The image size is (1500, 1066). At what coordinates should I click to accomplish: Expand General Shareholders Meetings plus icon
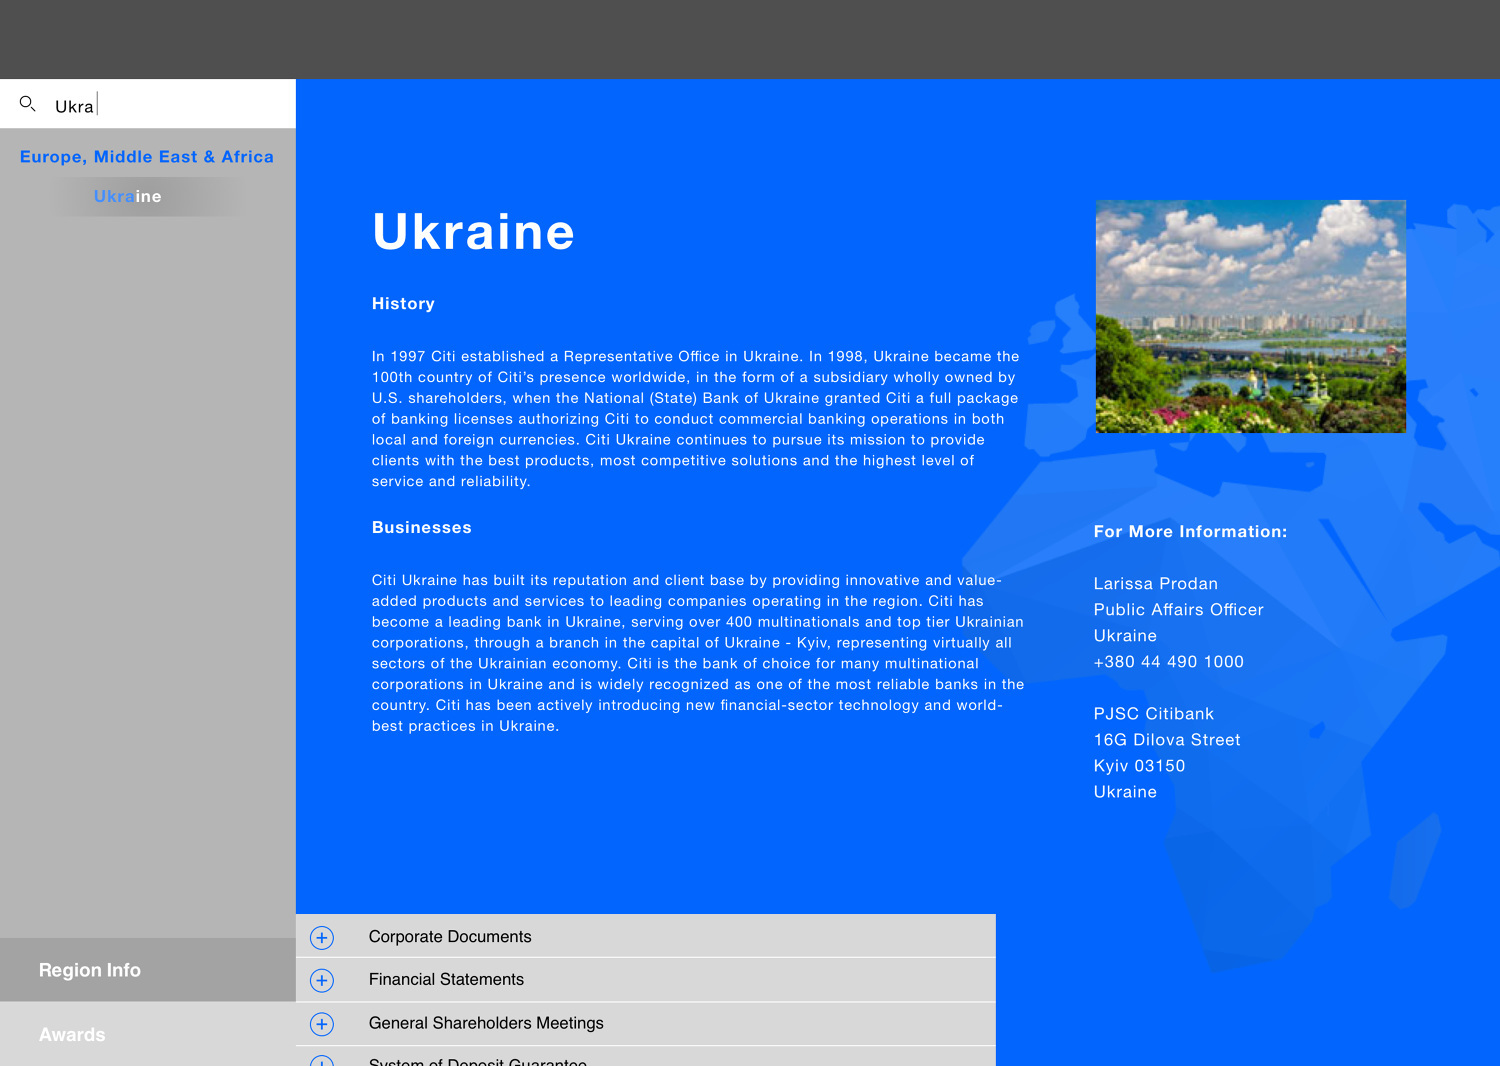click(322, 1024)
